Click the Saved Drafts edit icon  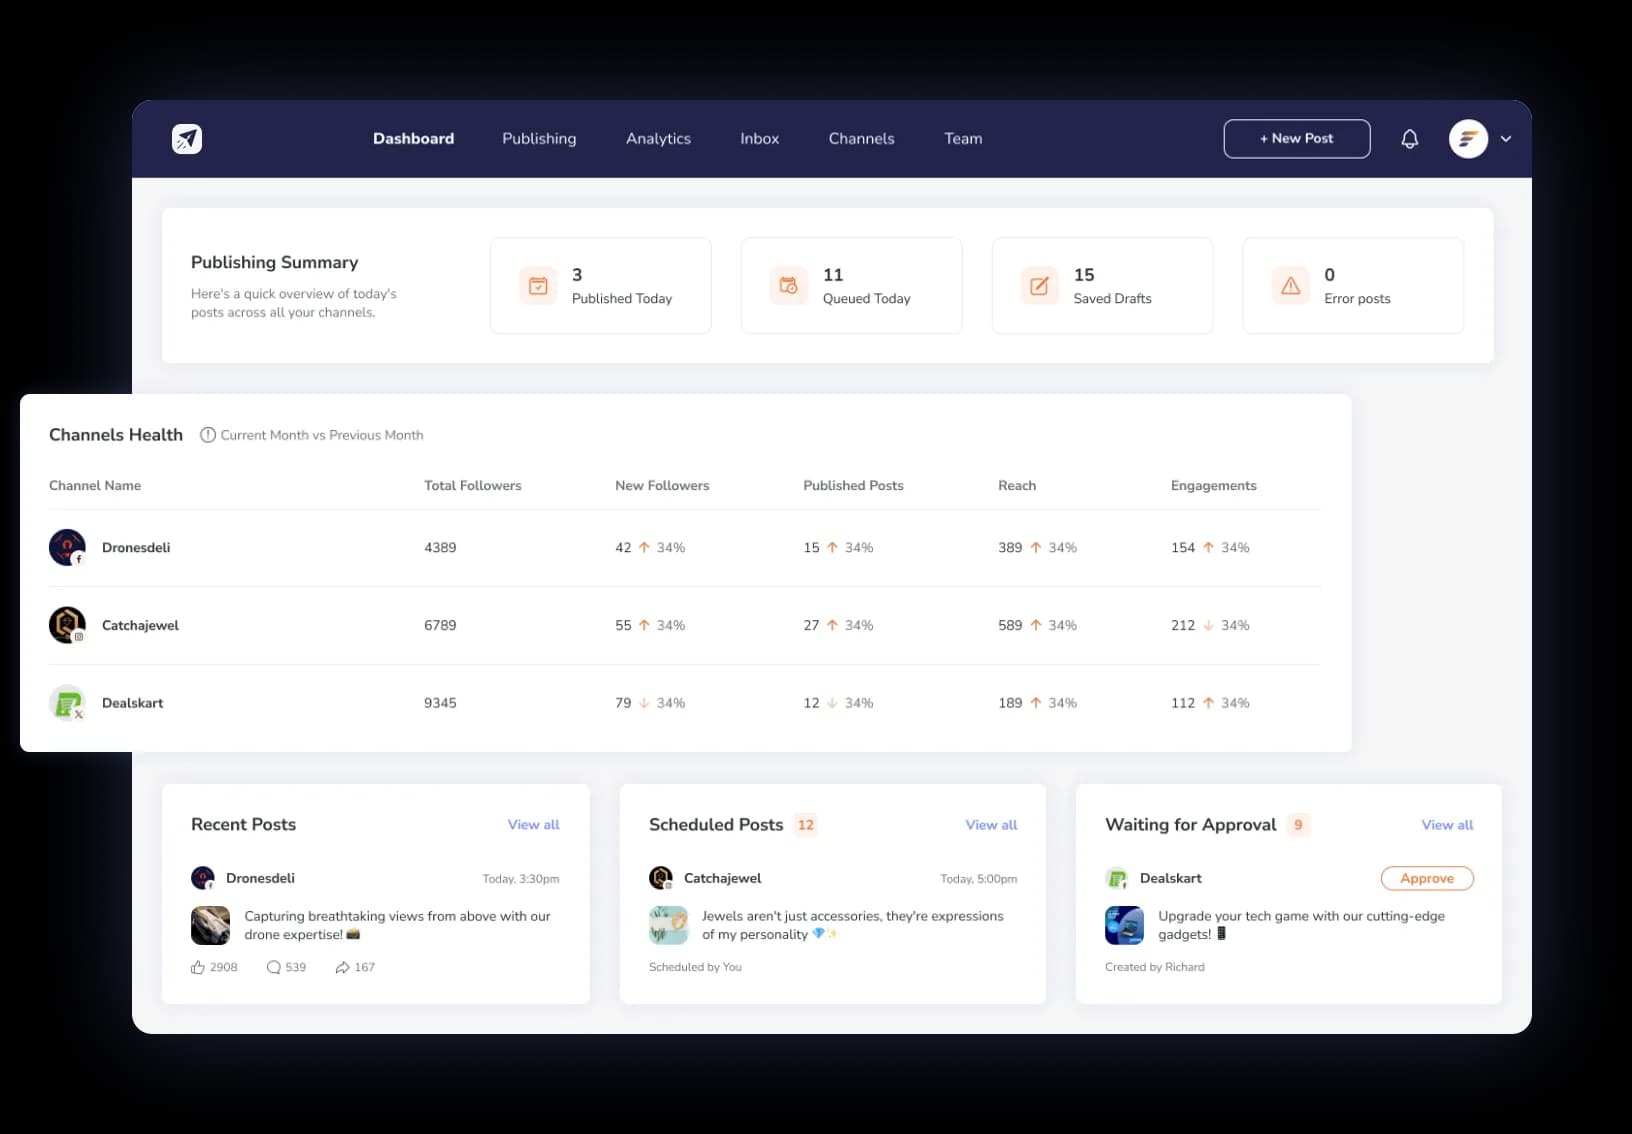click(x=1039, y=285)
